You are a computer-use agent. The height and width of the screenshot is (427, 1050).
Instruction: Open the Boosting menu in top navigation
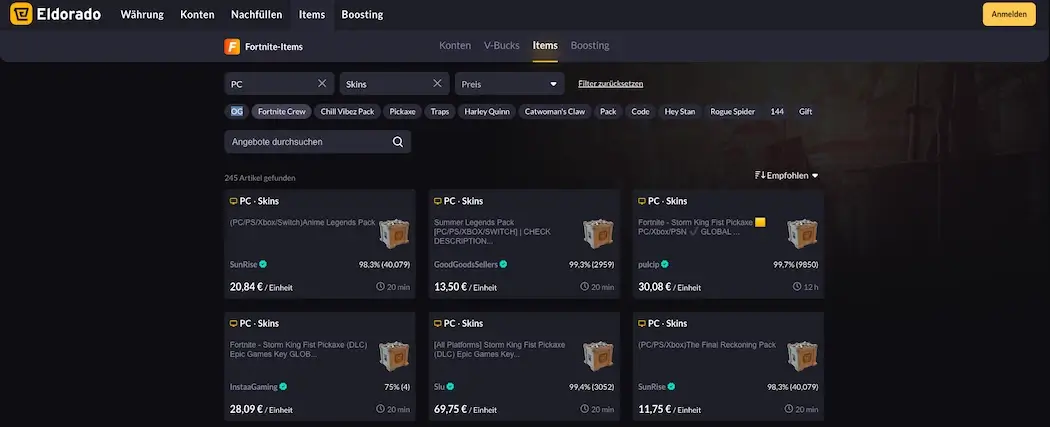(x=361, y=15)
